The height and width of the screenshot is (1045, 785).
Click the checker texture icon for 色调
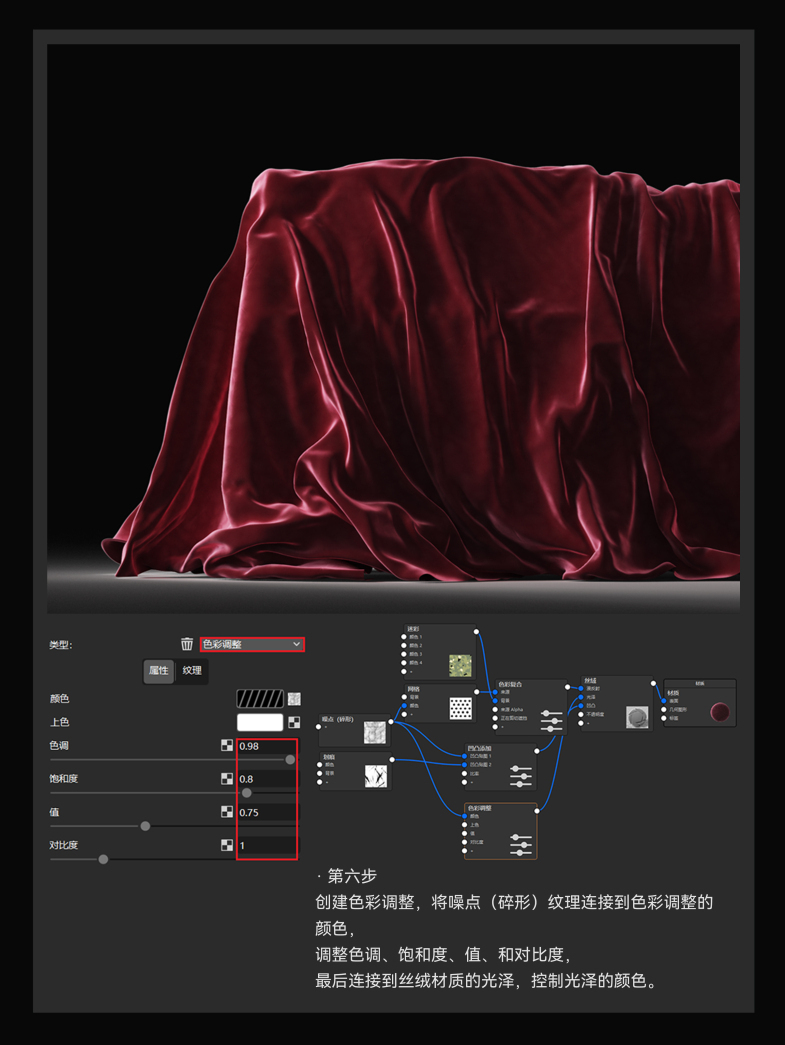[227, 745]
